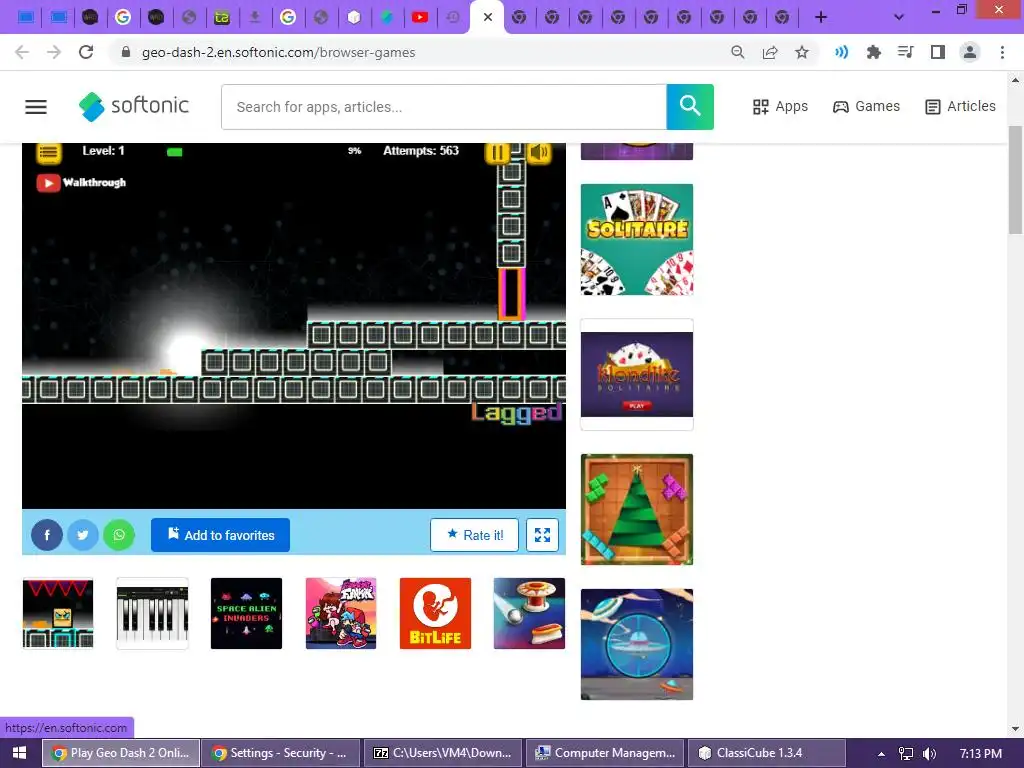Open the Articles section
Image resolution: width=1024 pixels, height=768 pixels.
pyautogui.click(x=960, y=106)
